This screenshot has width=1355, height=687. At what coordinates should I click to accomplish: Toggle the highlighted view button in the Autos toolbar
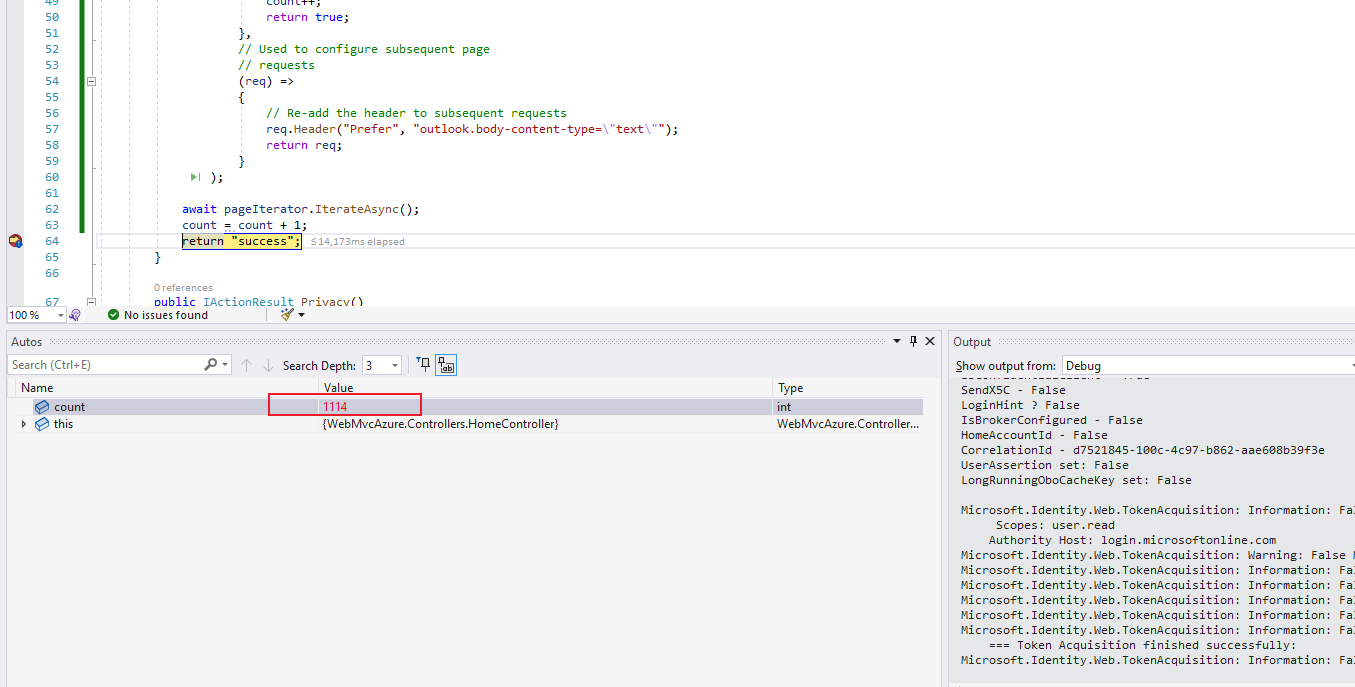tap(446, 365)
